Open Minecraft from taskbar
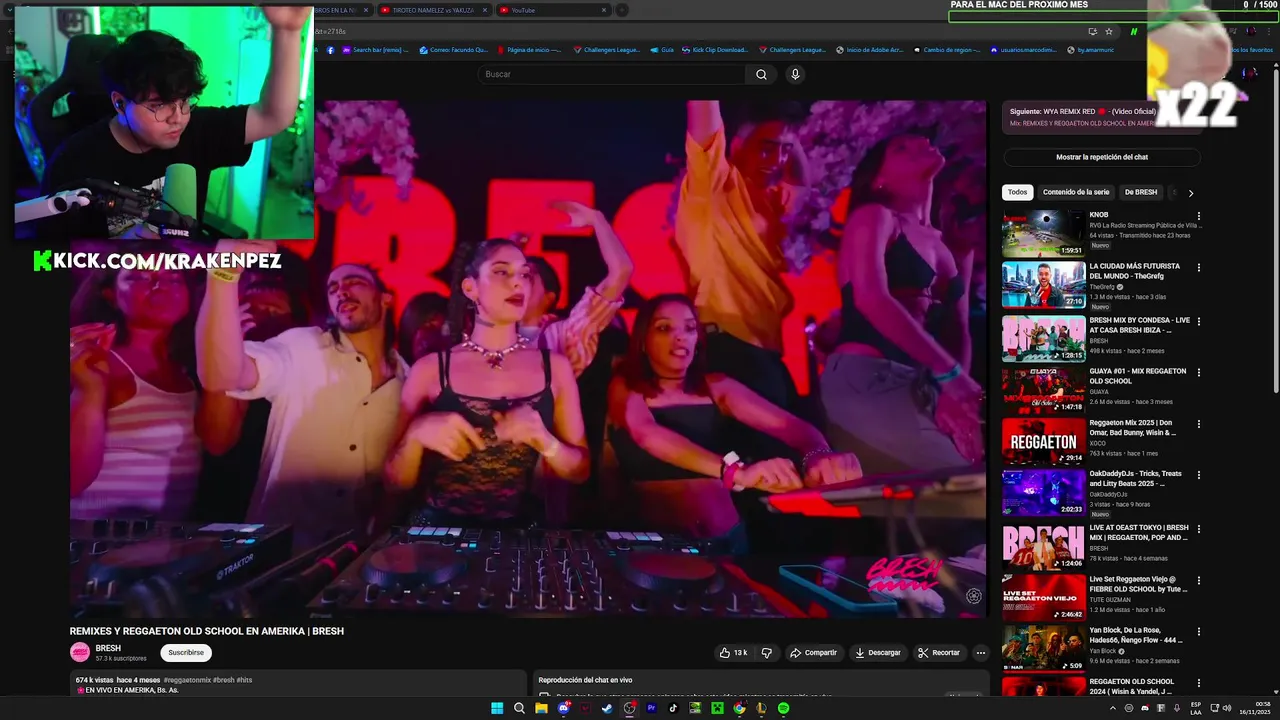 pos(717,708)
